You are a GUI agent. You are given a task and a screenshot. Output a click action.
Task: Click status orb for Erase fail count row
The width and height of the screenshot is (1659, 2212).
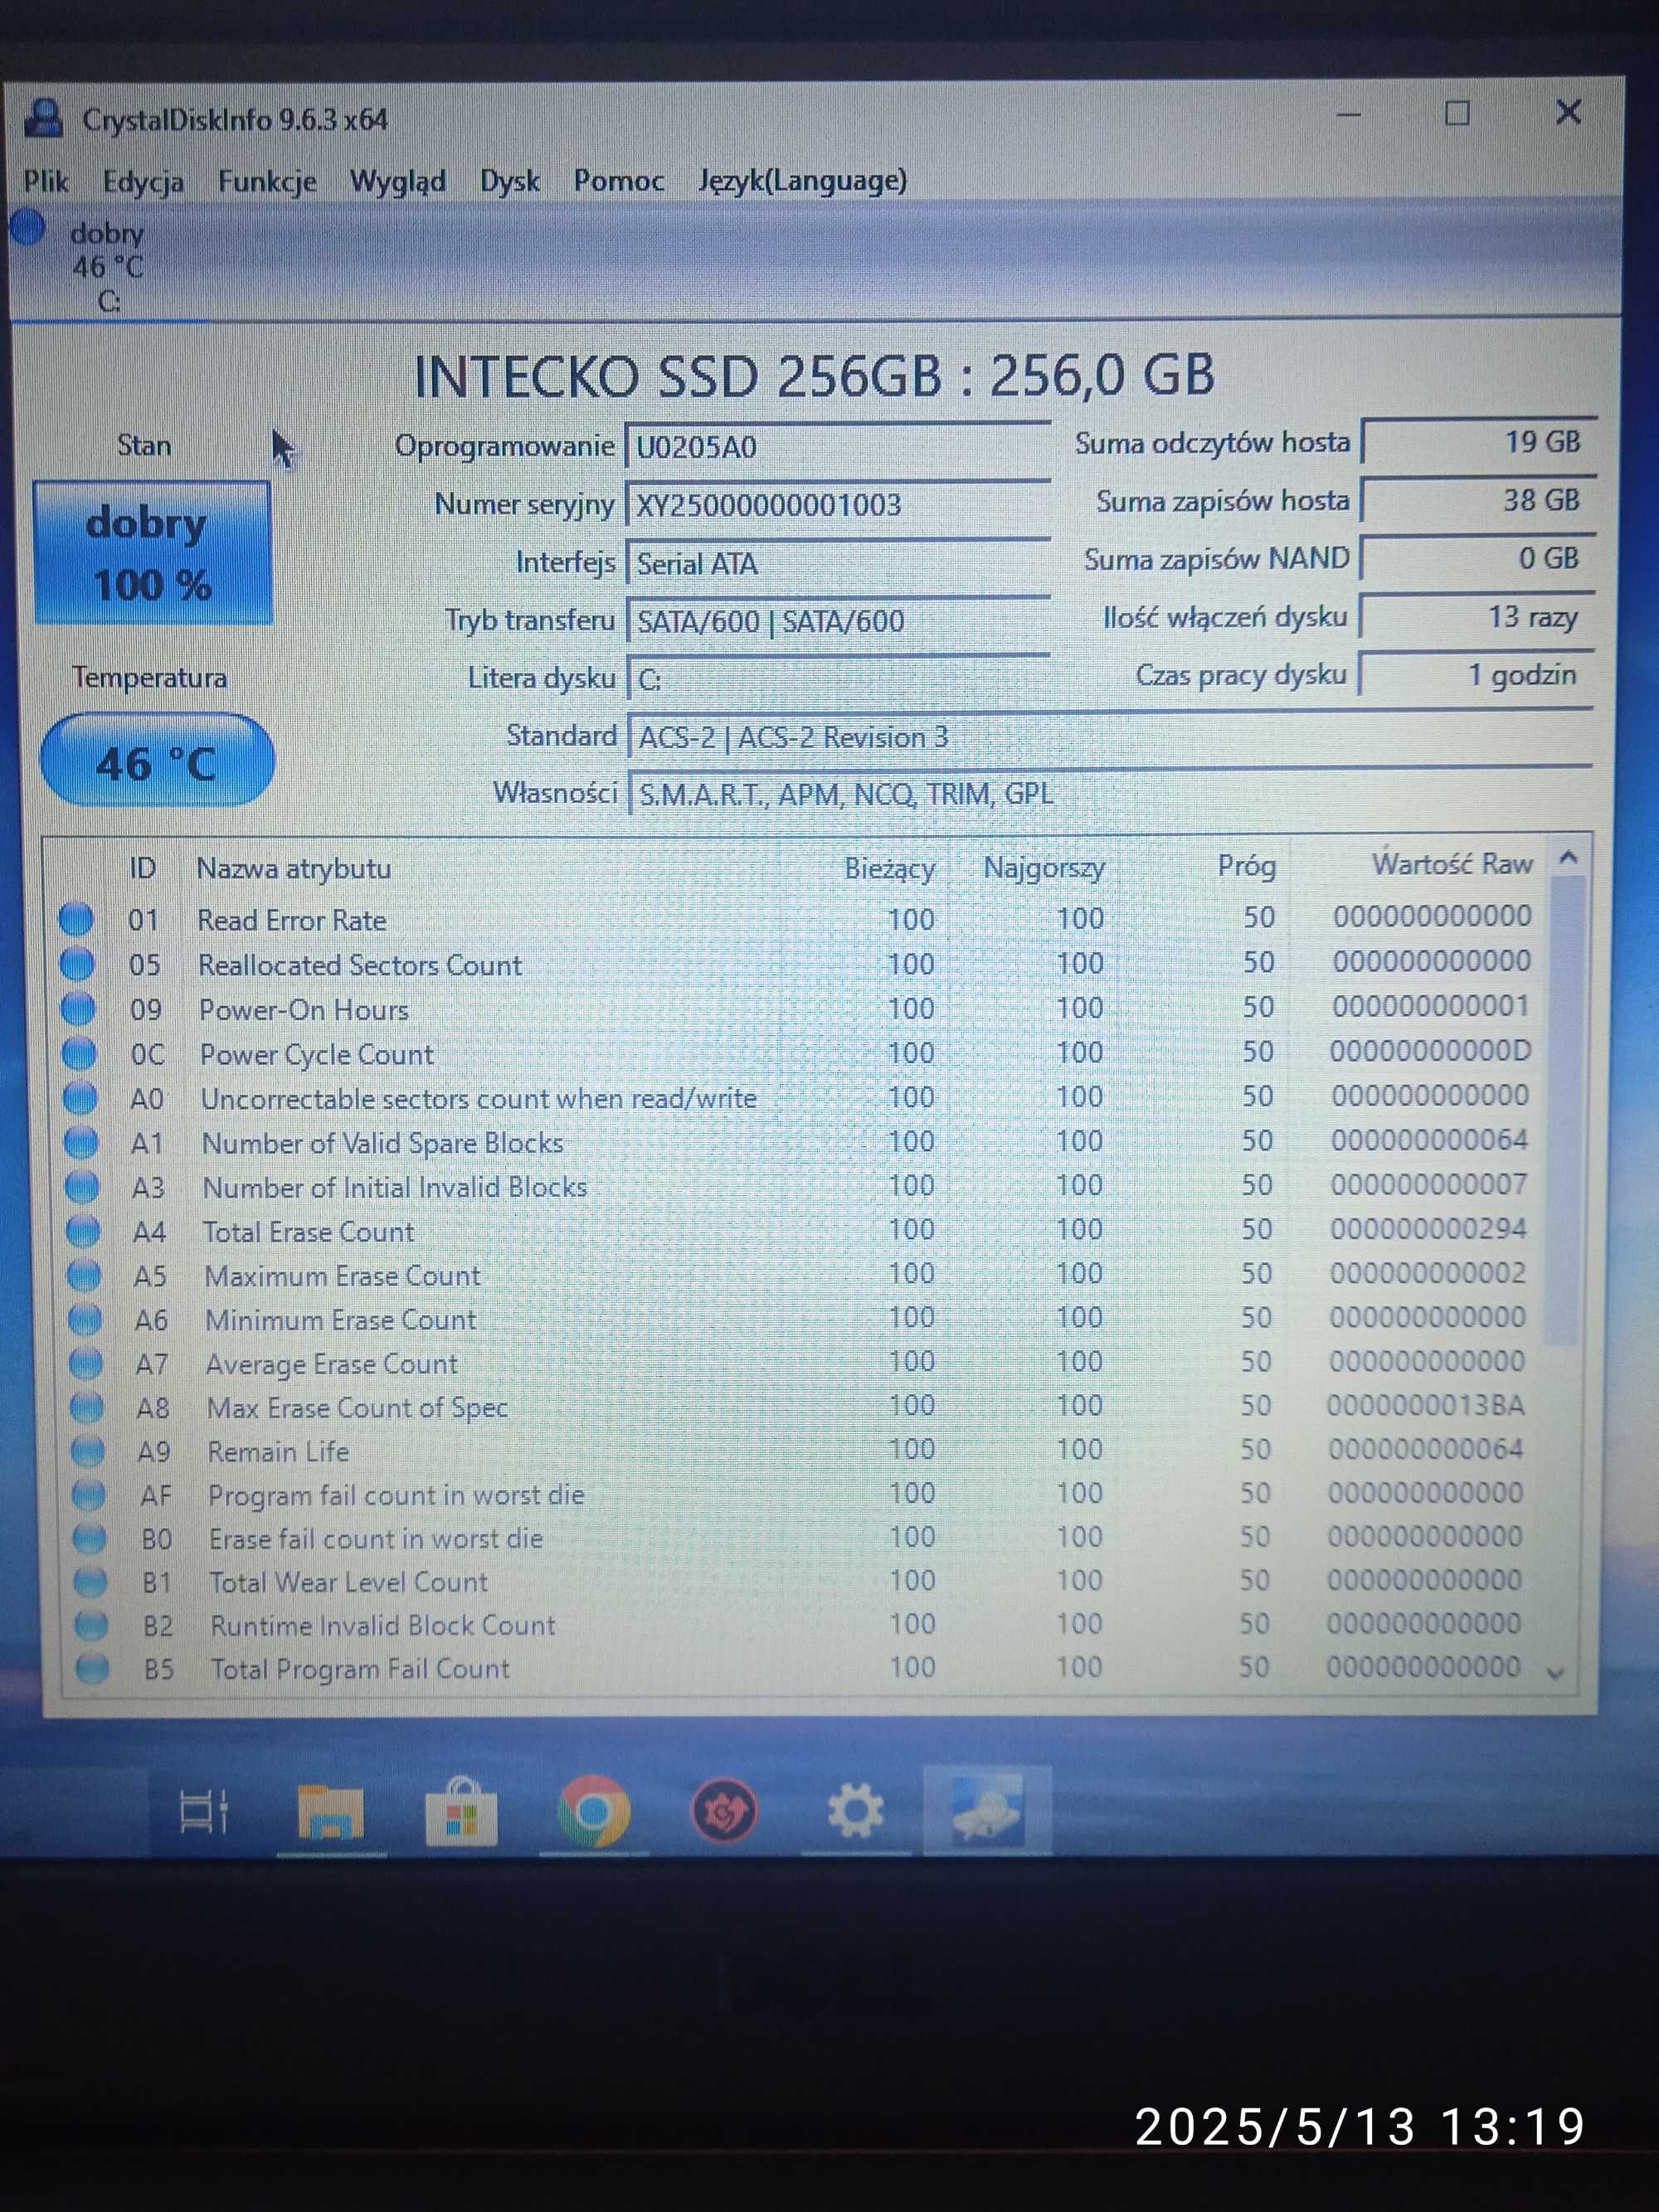click(x=90, y=1538)
